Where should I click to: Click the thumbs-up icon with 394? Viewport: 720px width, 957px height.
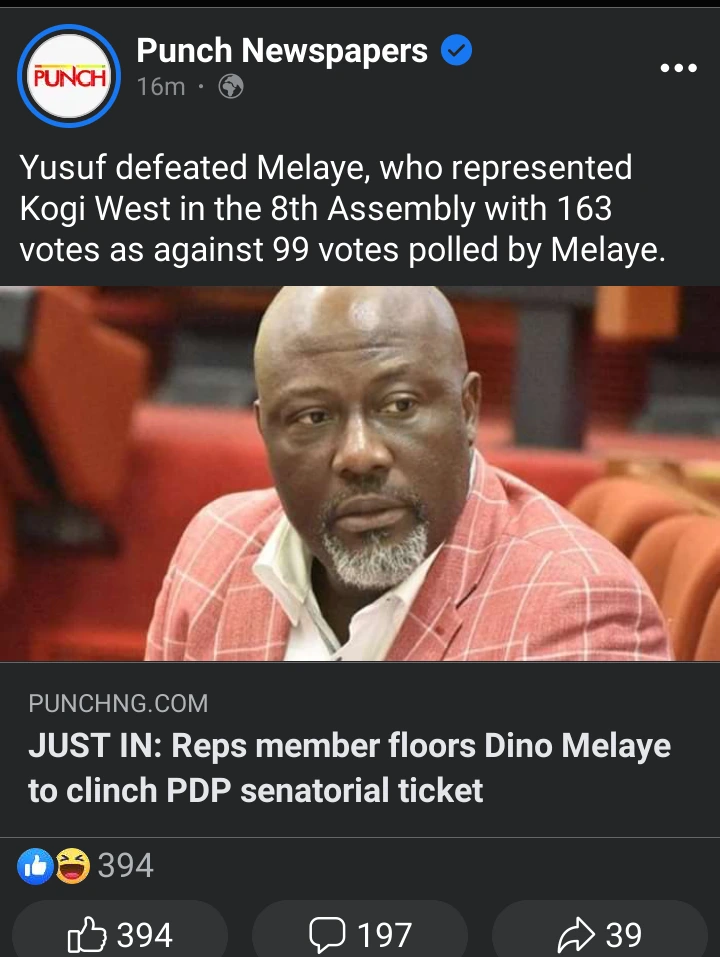point(87,934)
